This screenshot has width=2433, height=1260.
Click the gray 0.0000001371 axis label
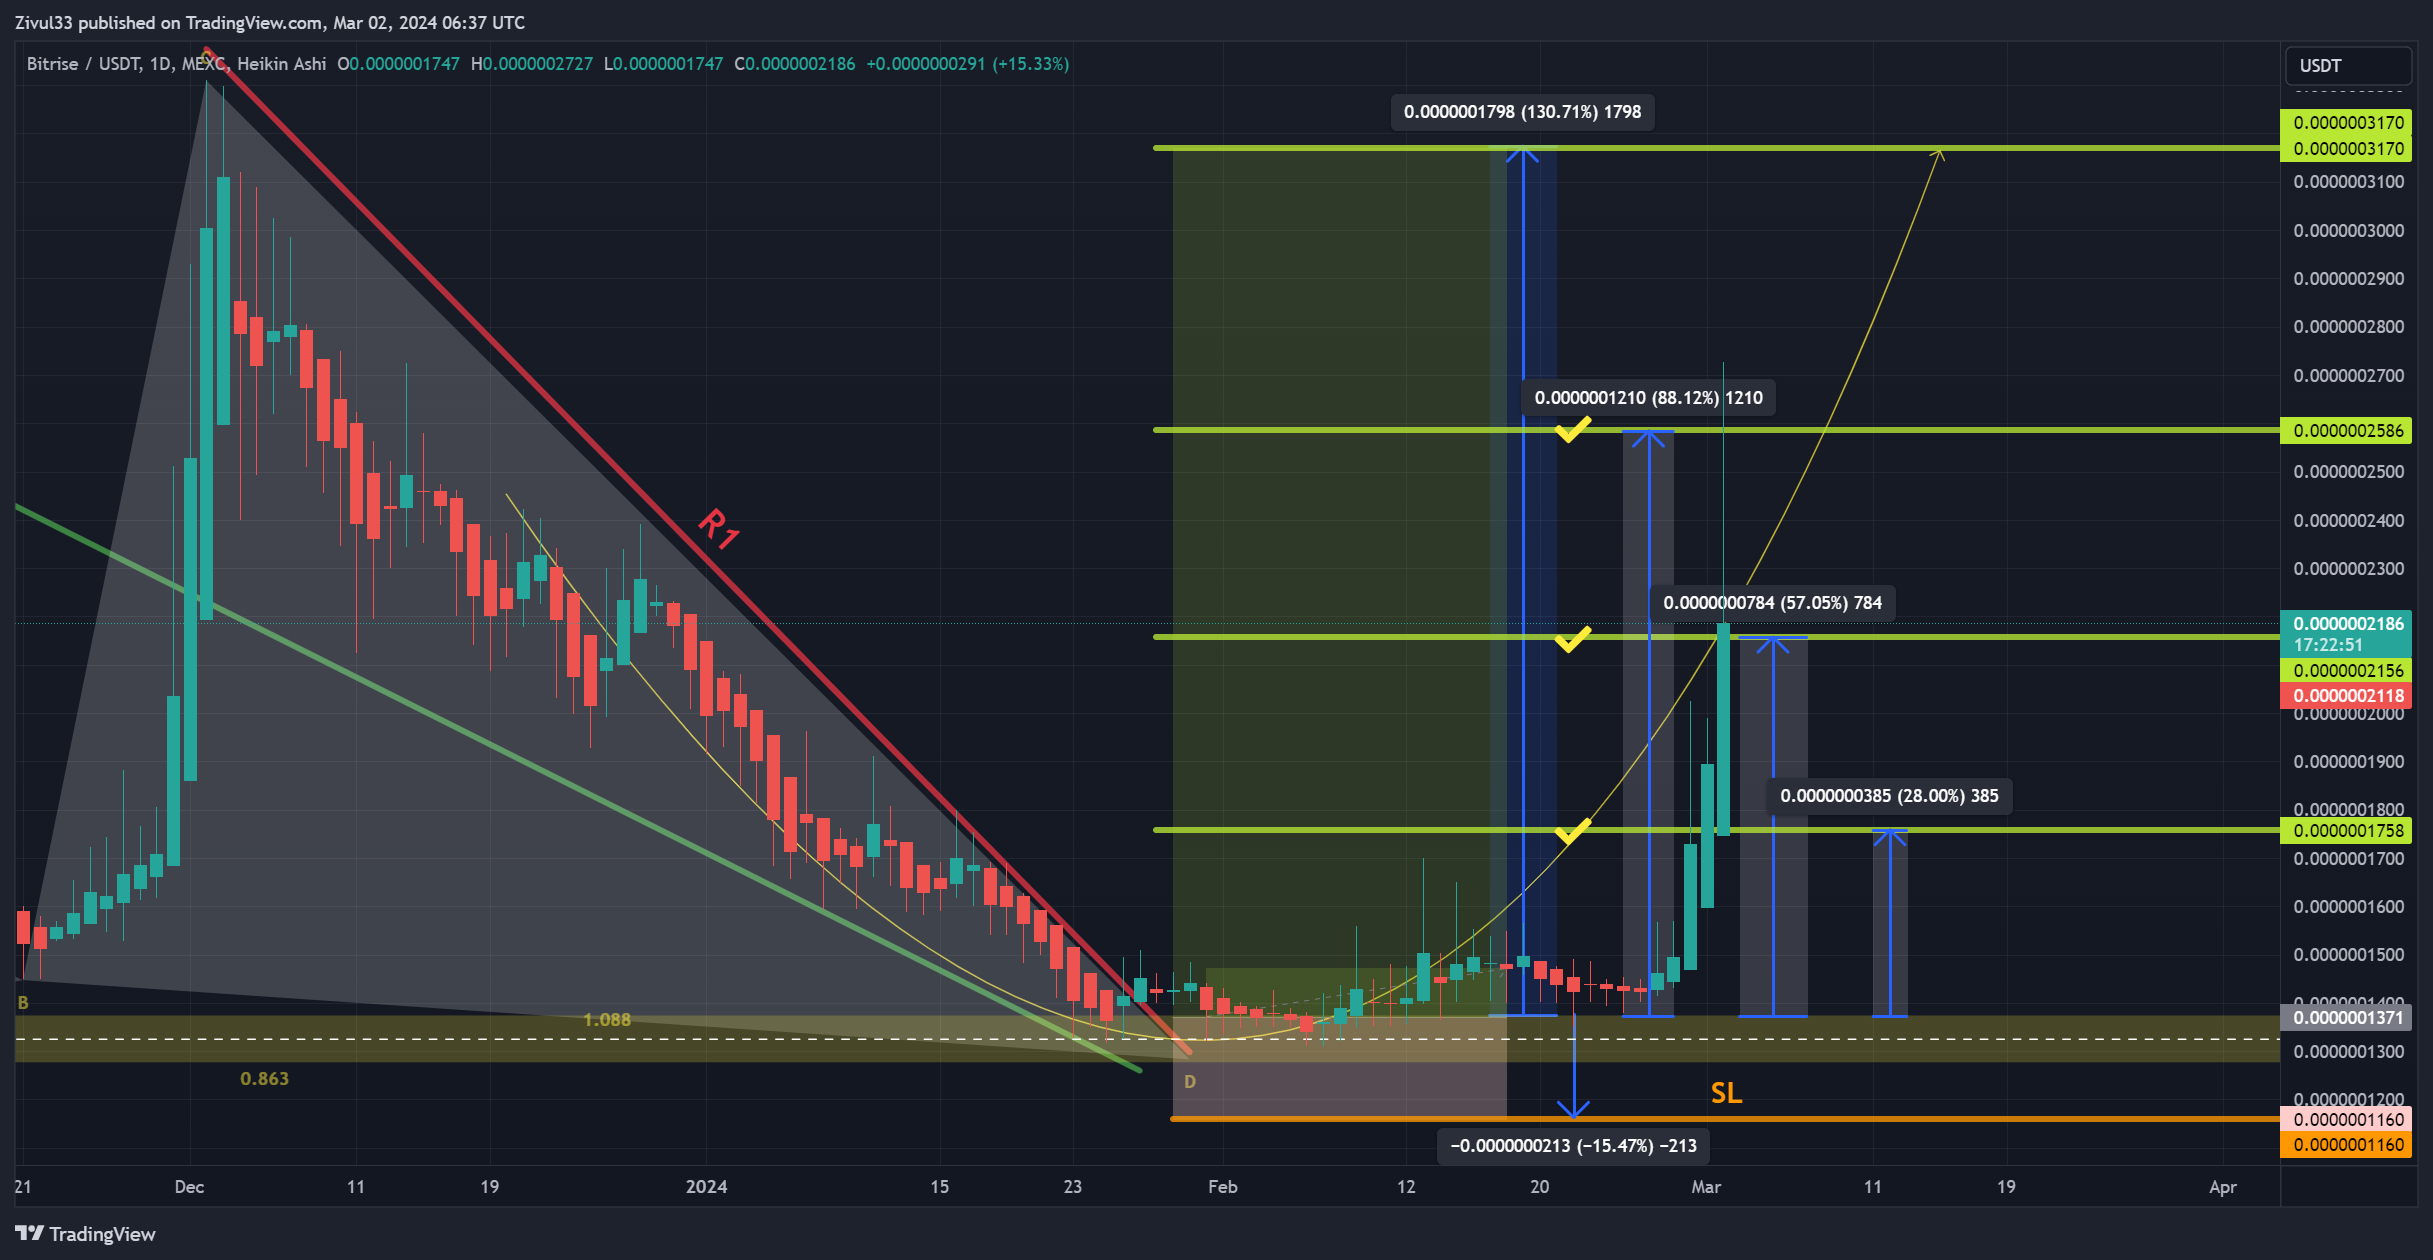pyautogui.click(x=2346, y=1018)
